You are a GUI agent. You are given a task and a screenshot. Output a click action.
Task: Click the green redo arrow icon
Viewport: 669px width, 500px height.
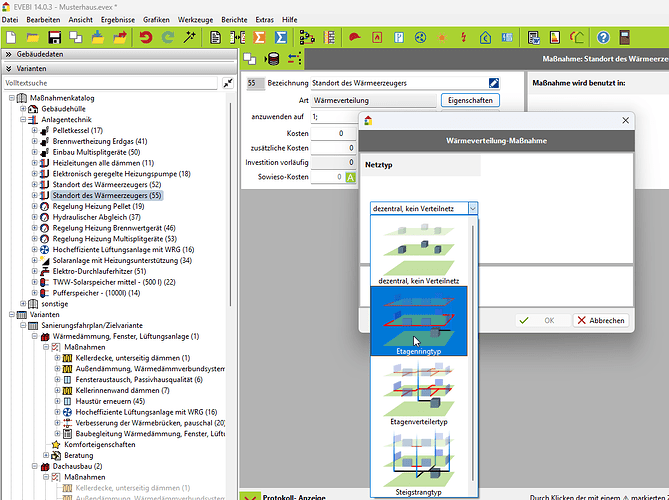167,37
